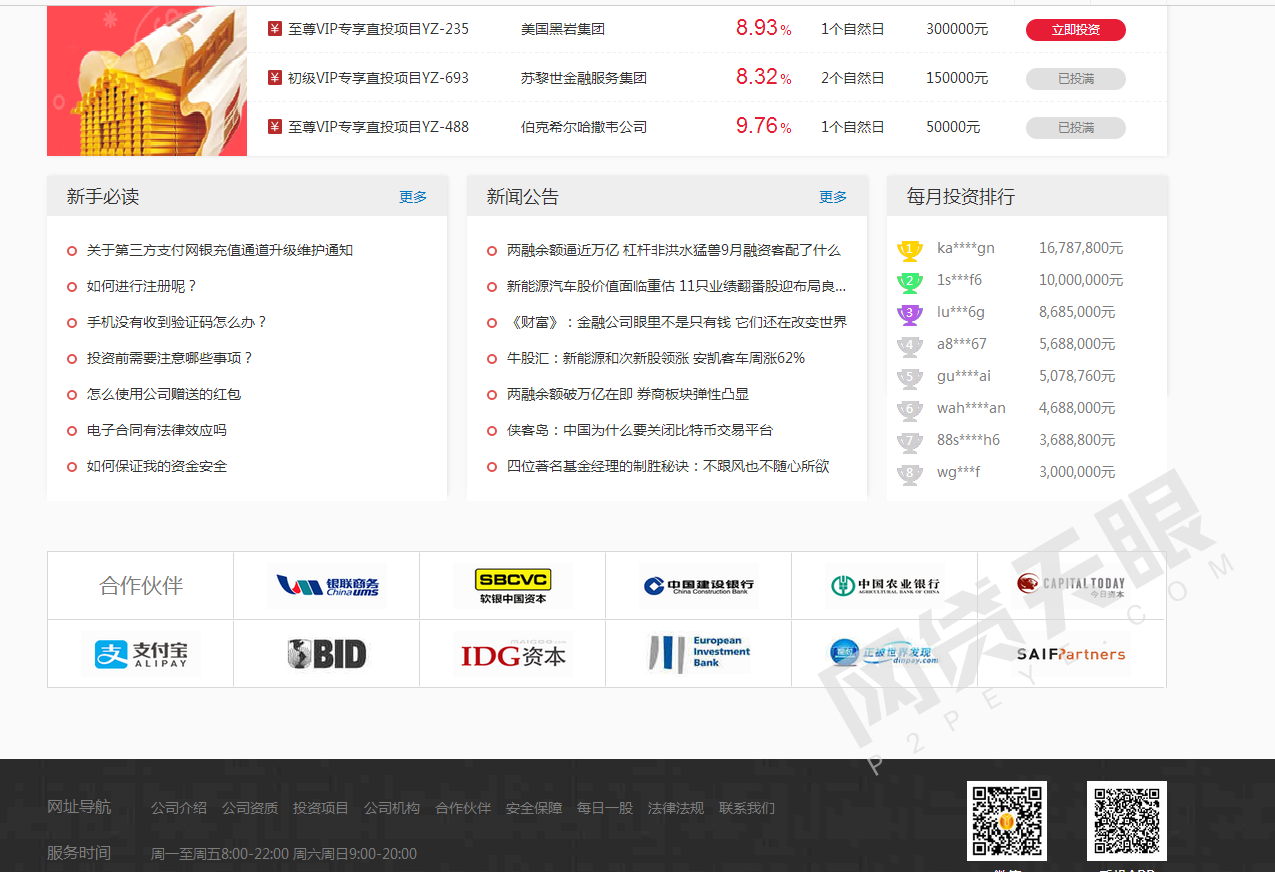This screenshot has width=1275, height=872.
Task: Click the IDG资本 partner logo
Action: [x=513, y=654]
